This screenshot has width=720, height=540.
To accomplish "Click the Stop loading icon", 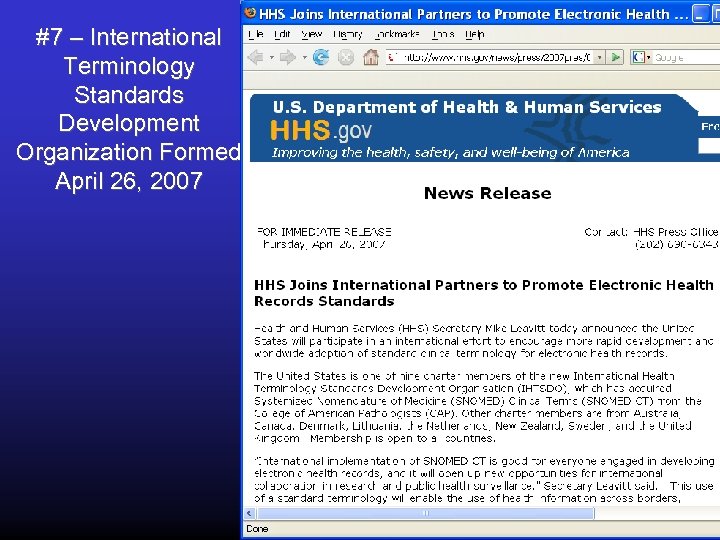I will point(346,57).
